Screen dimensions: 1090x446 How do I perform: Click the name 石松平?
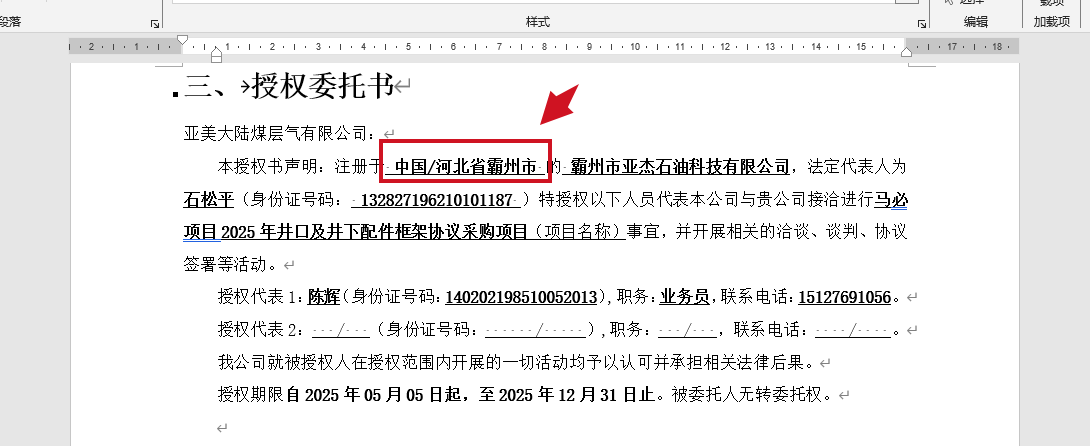tap(209, 200)
